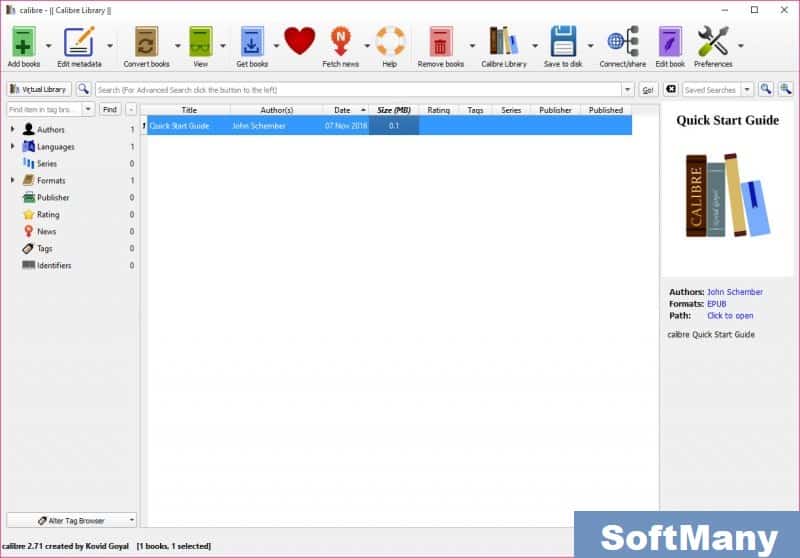Click in the main search field
The image size is (800, 558).
click(359, 90)
